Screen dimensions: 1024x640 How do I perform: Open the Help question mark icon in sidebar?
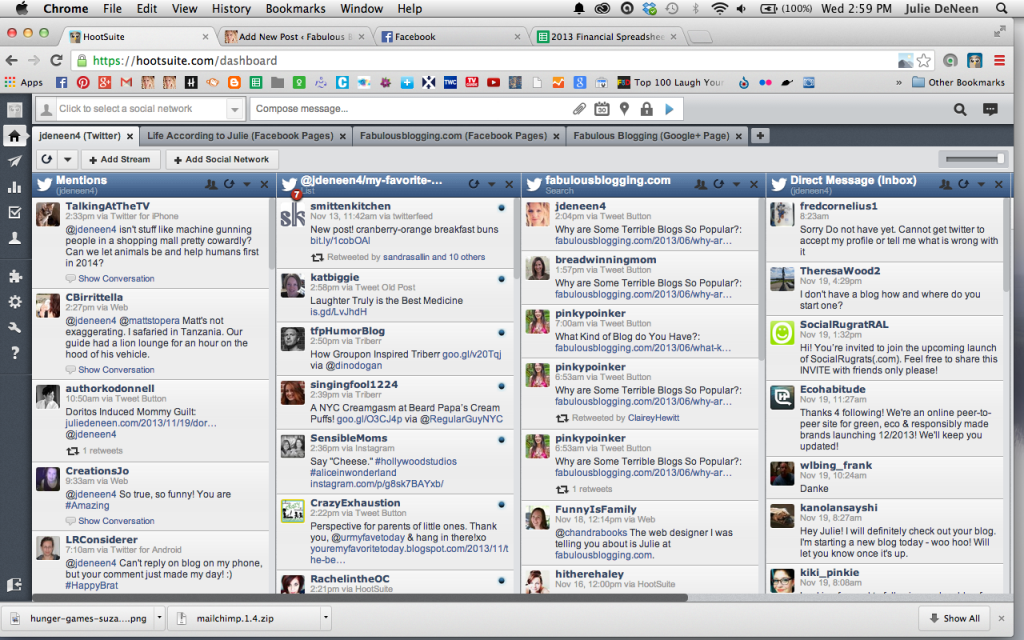click(14, 353)
